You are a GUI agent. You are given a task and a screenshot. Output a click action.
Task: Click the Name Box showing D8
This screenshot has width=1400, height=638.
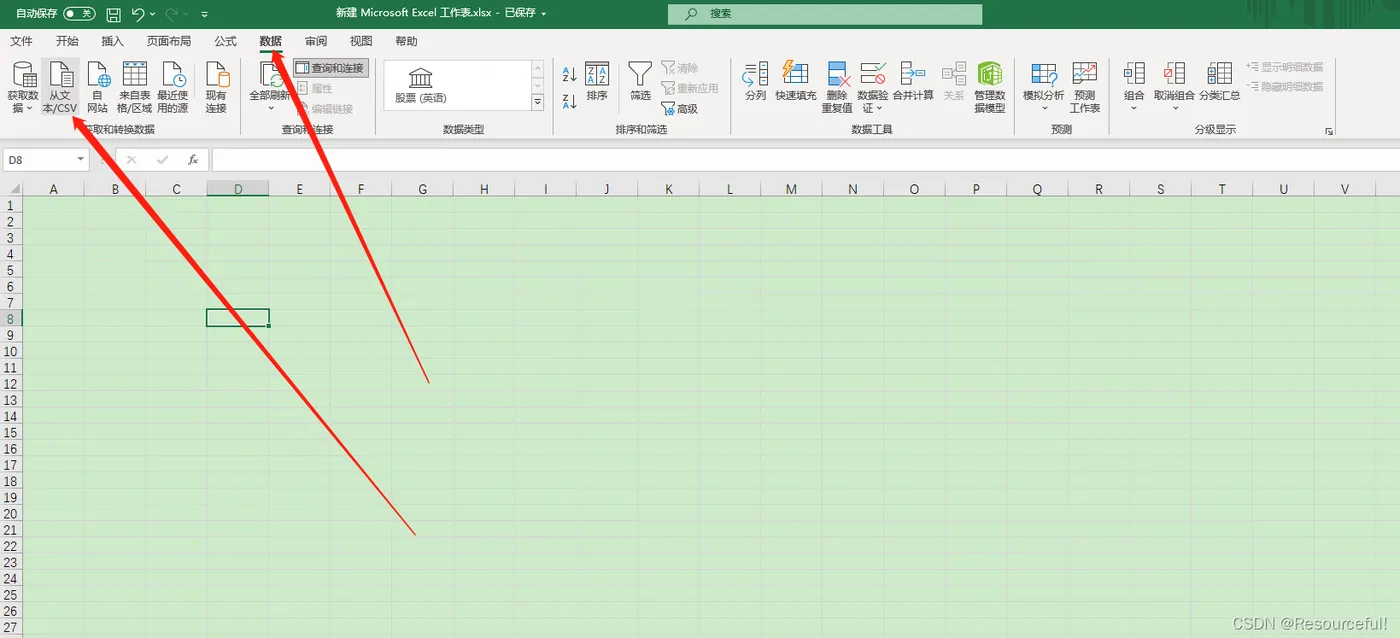coord(40,160)
